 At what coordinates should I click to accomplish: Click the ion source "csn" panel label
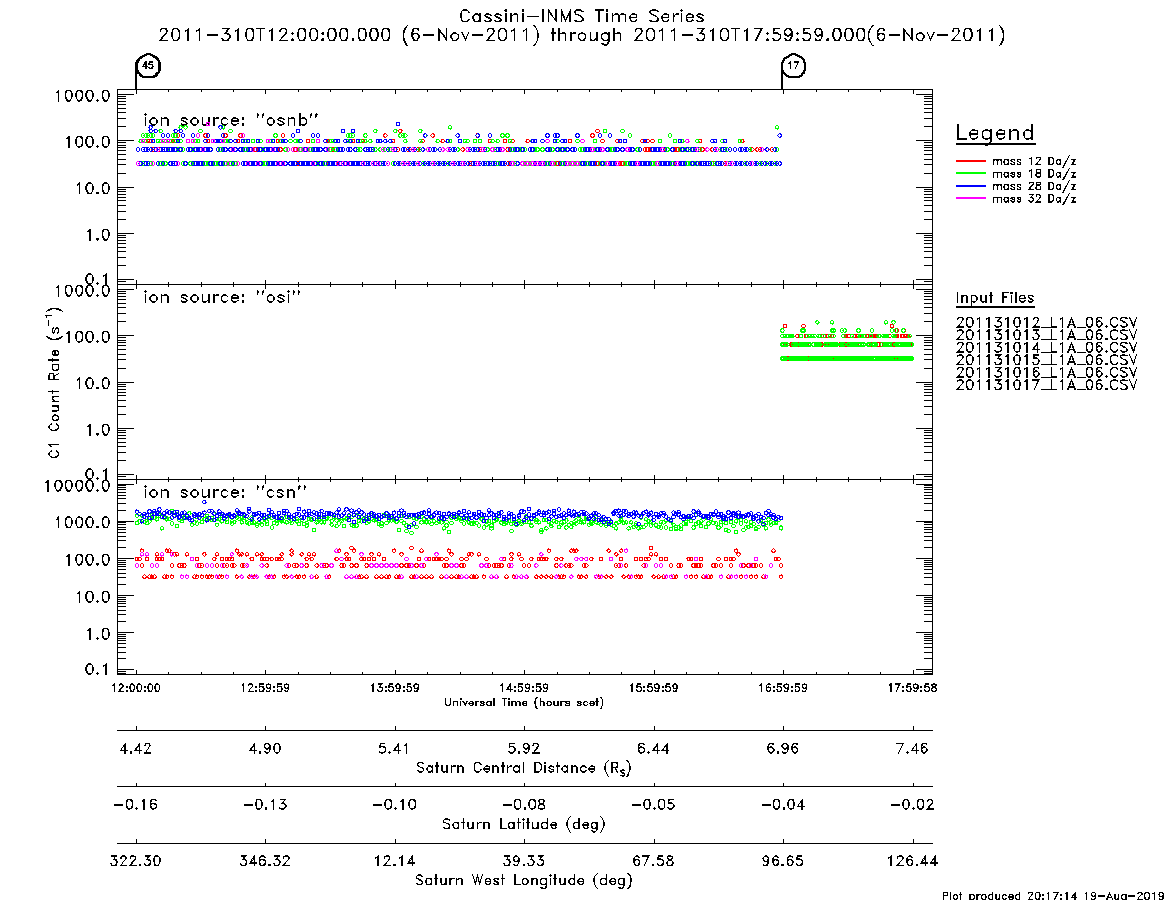225,492
